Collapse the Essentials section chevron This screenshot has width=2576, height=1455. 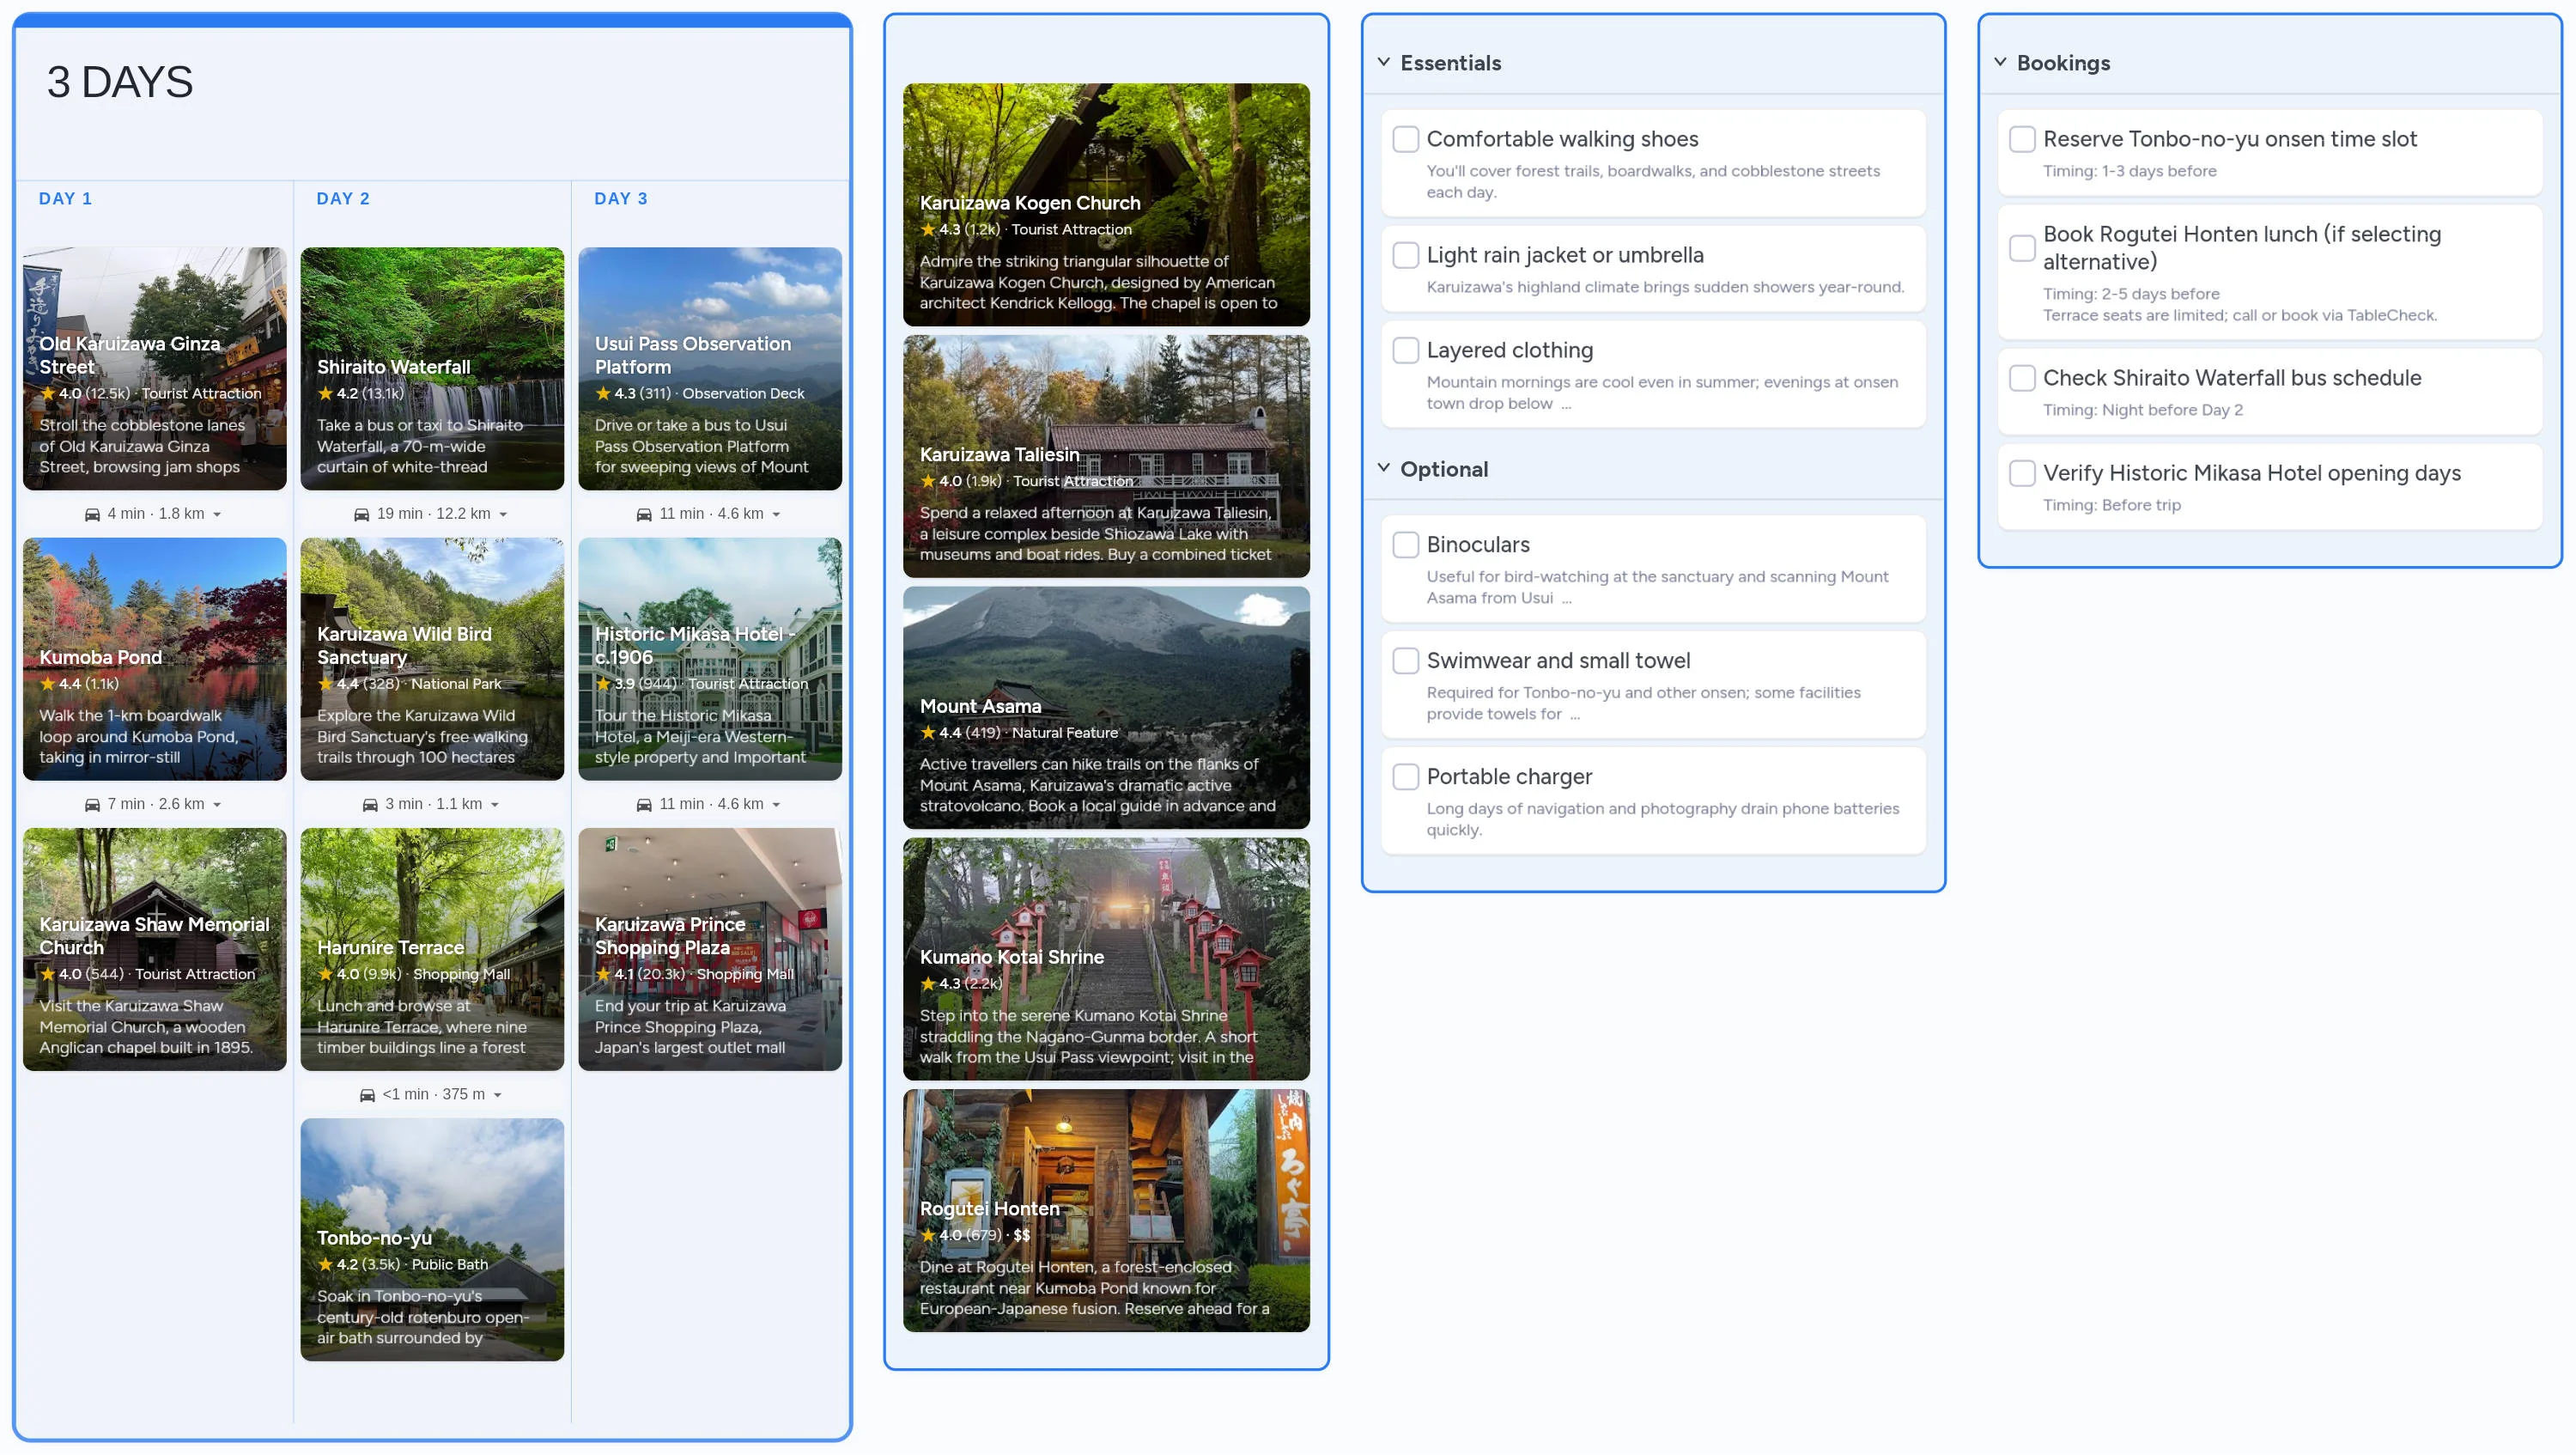click(x=1383, y=62)
